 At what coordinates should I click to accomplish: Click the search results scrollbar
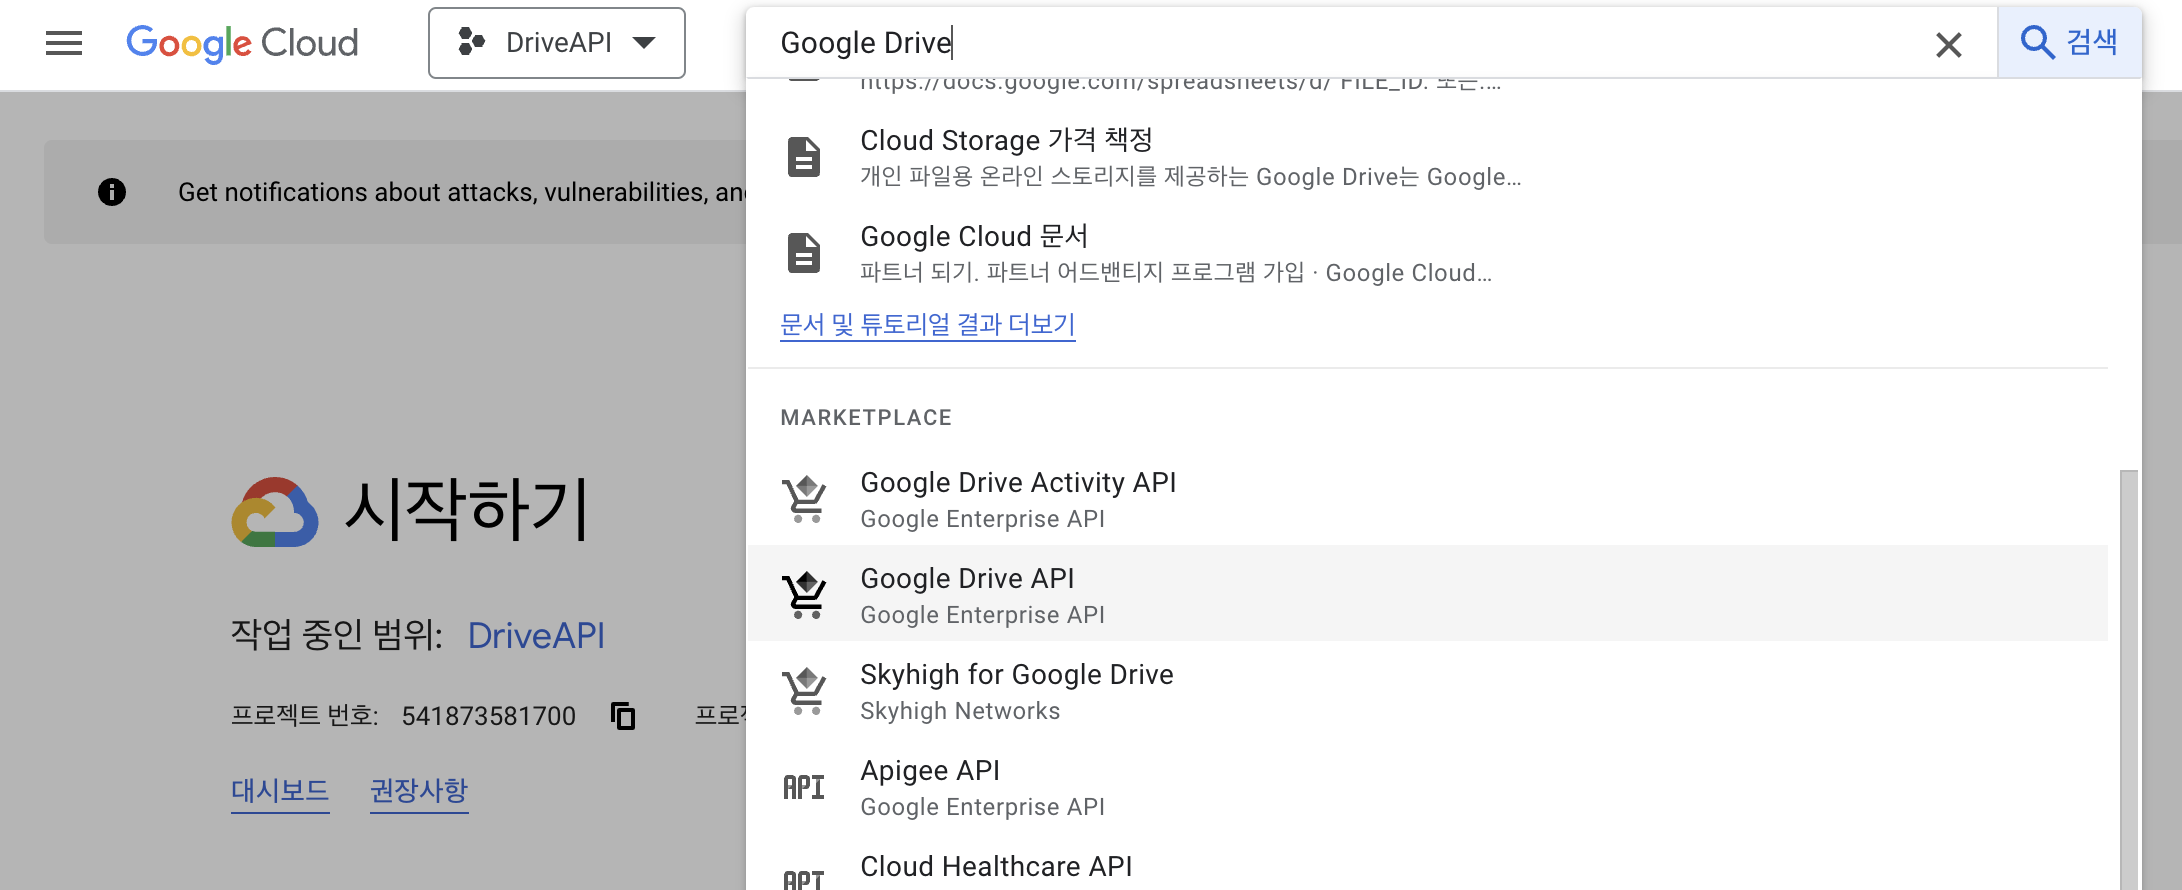[x=2130, y=680]
